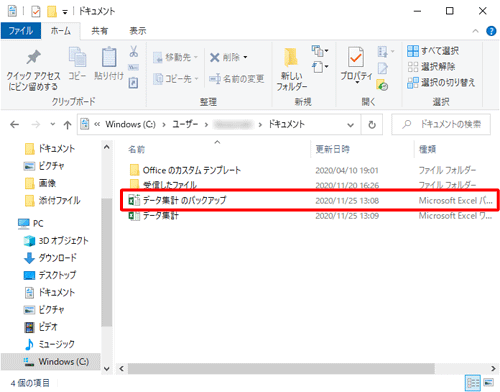
Task: Switch to the View (表示) tab
Action: pyautogui.click(x=138, y=31)
